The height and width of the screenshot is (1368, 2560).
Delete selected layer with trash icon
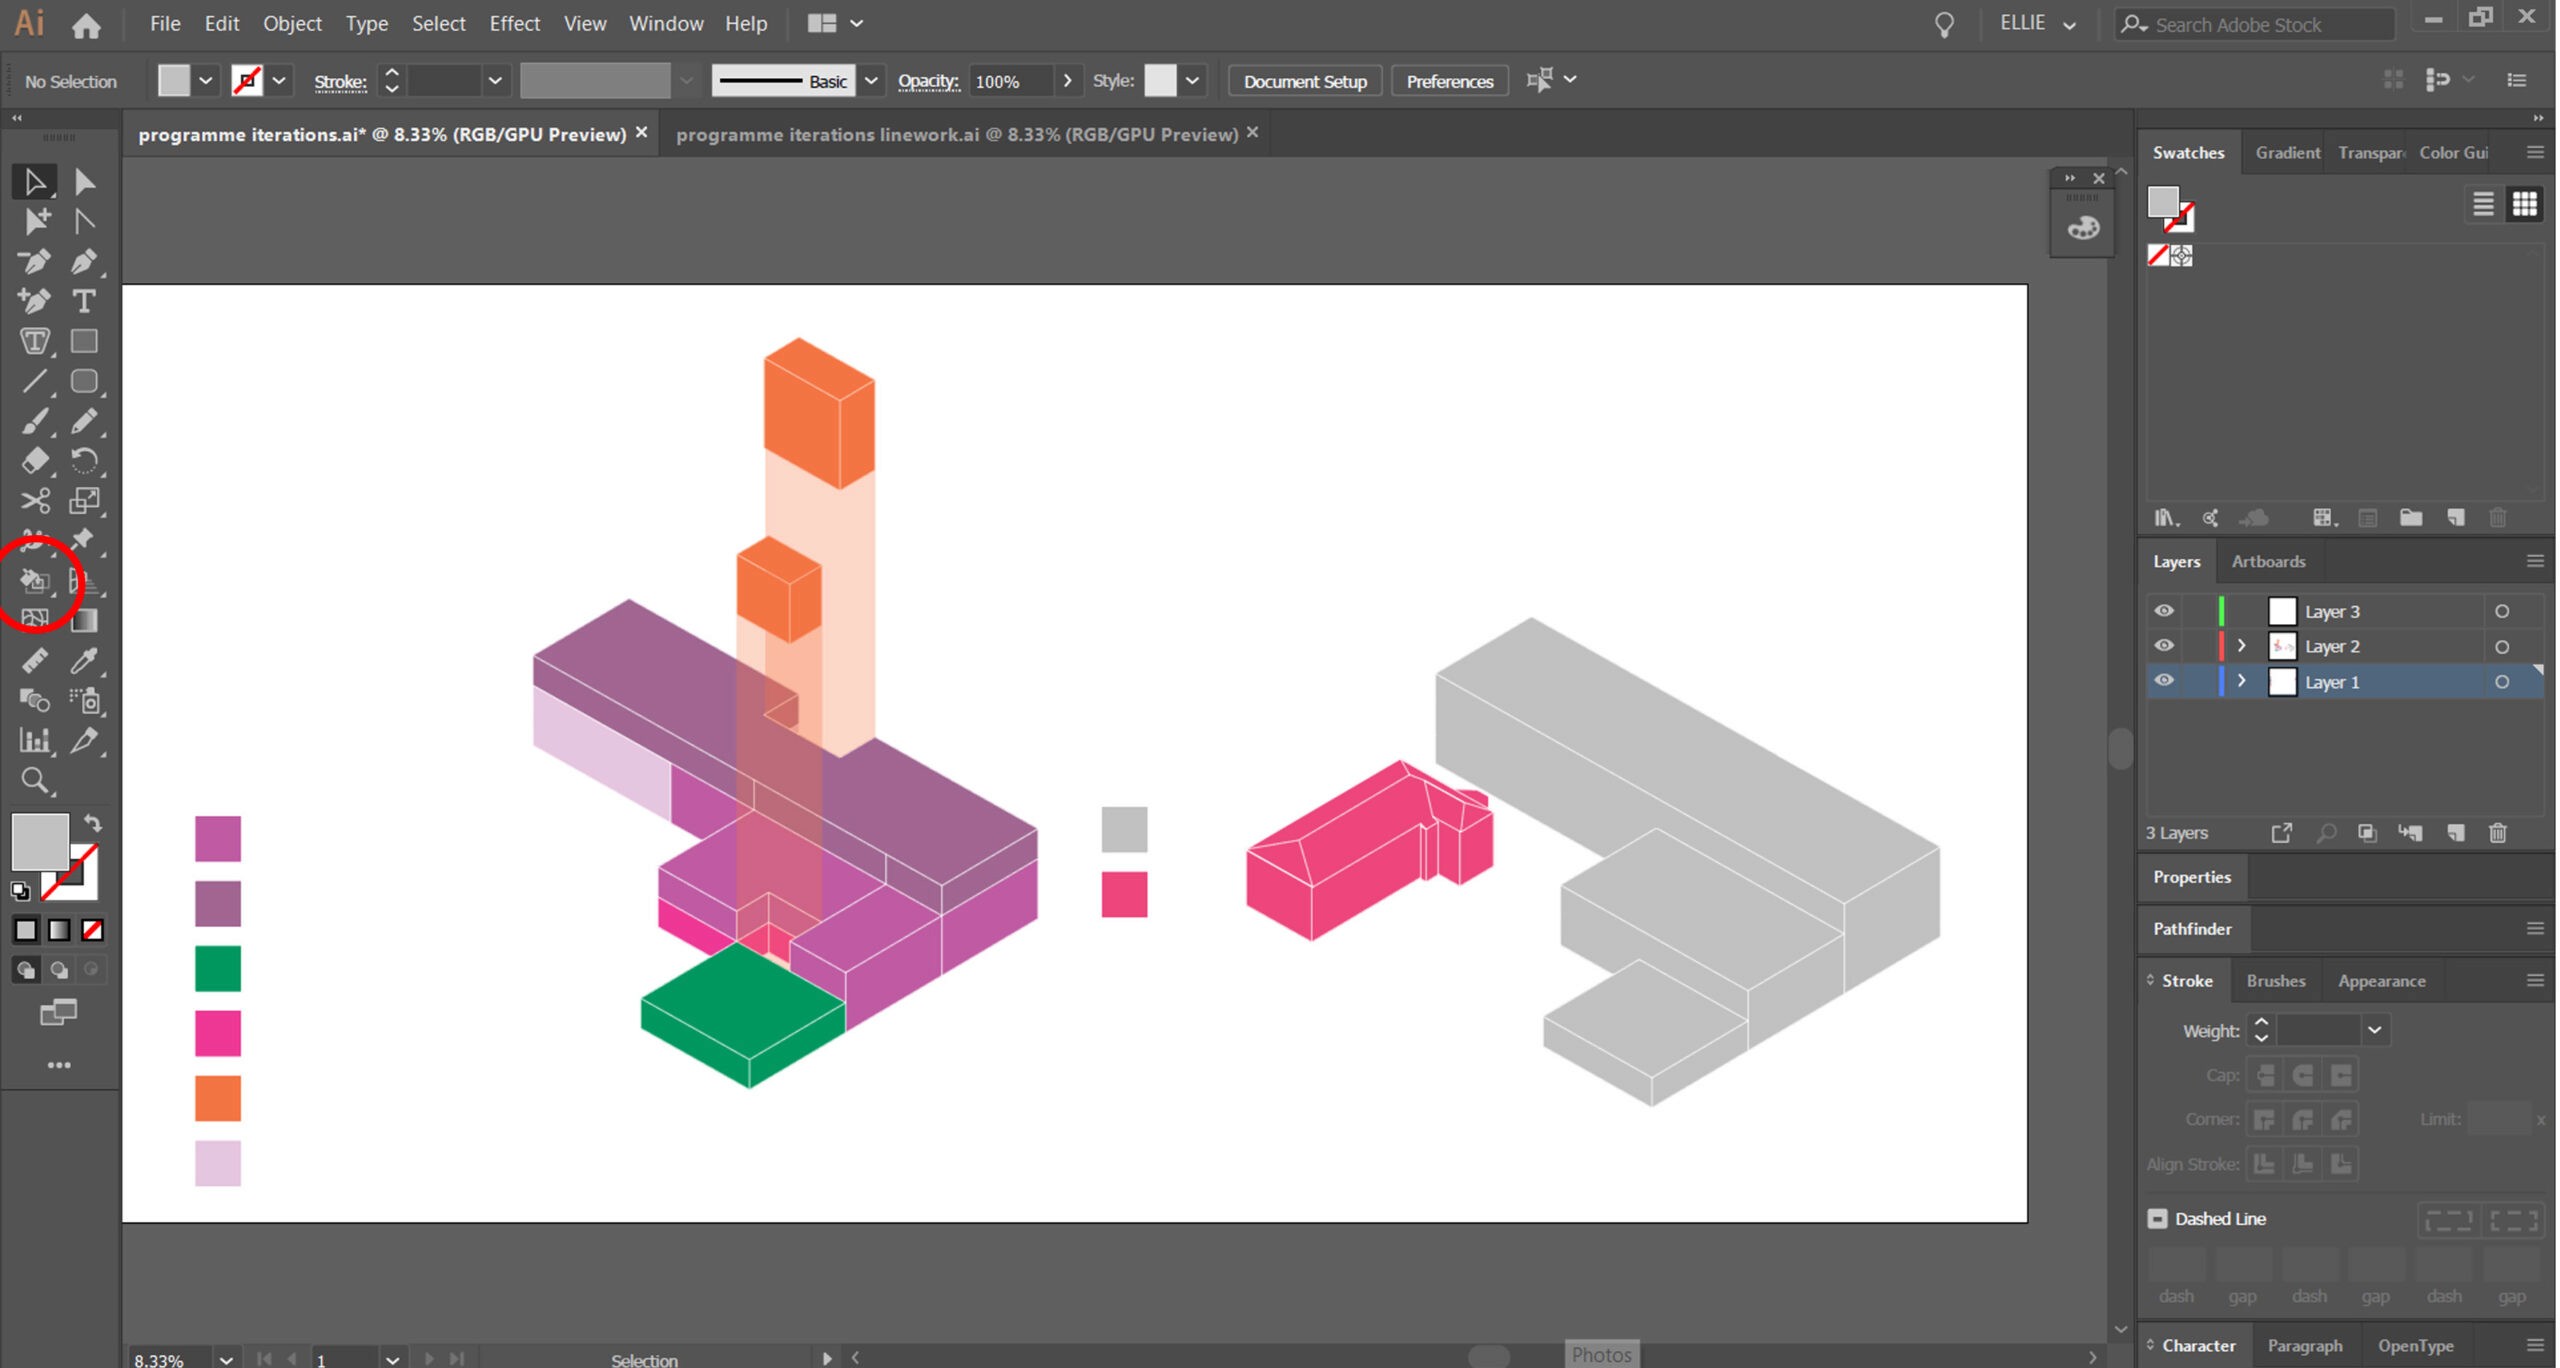[x=2497, y=833]
